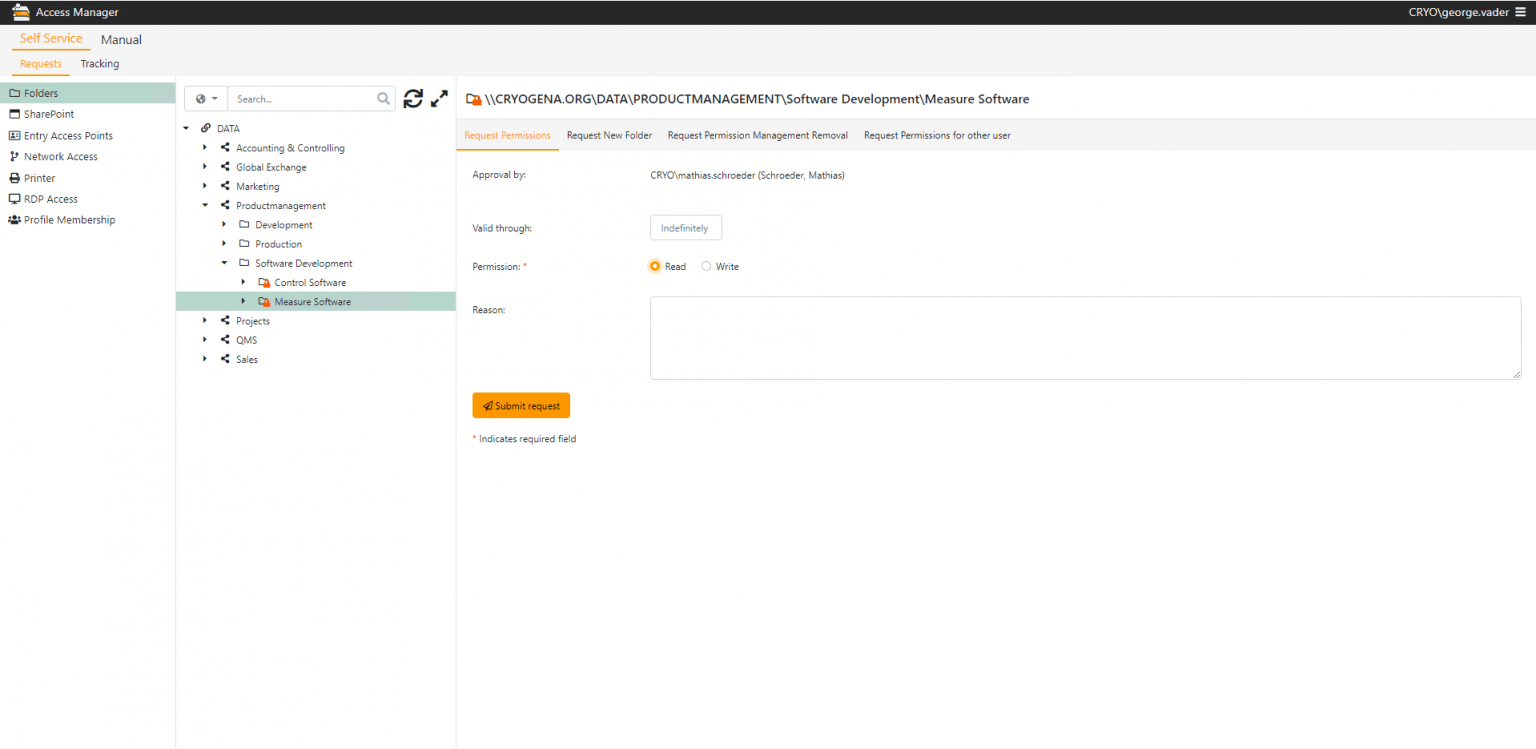
Task: Expand the Accounting & Controlling node
Action: (205, 148)
